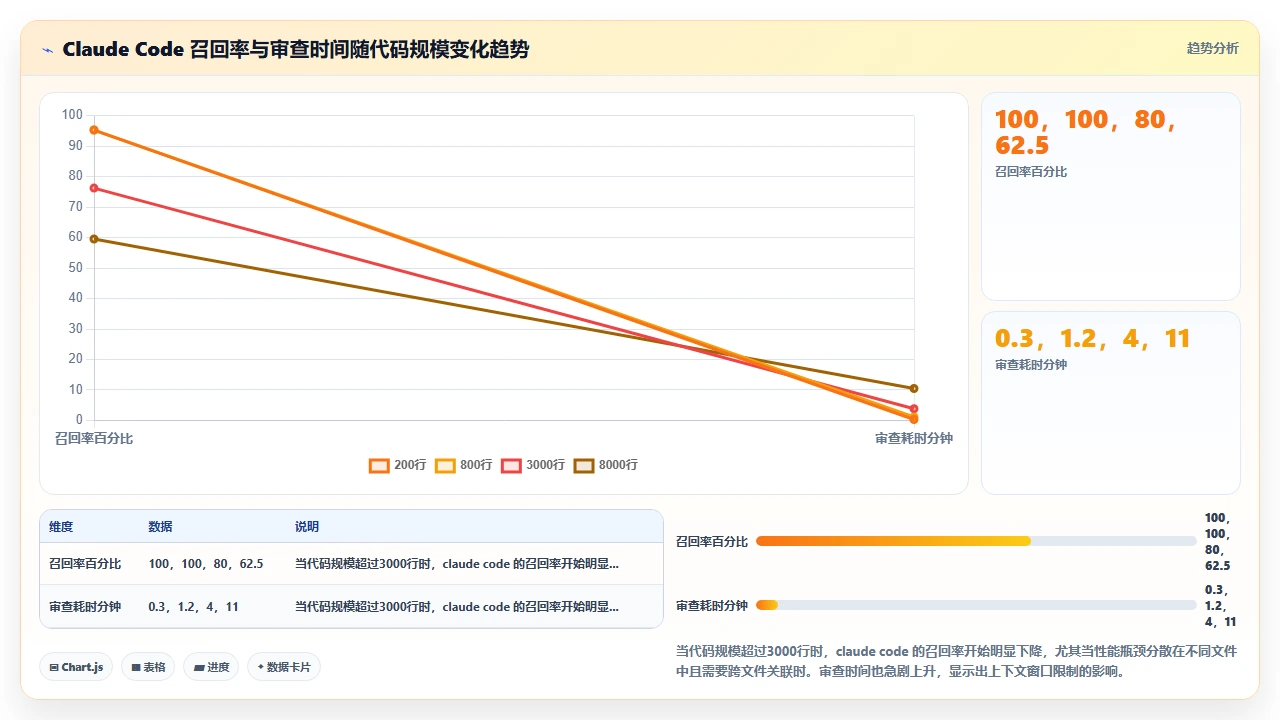Click the y-axis label 50
Image resolution: width=1280 pixels, height=720 pixels.
pyautogui.click(x=75, y=267)
